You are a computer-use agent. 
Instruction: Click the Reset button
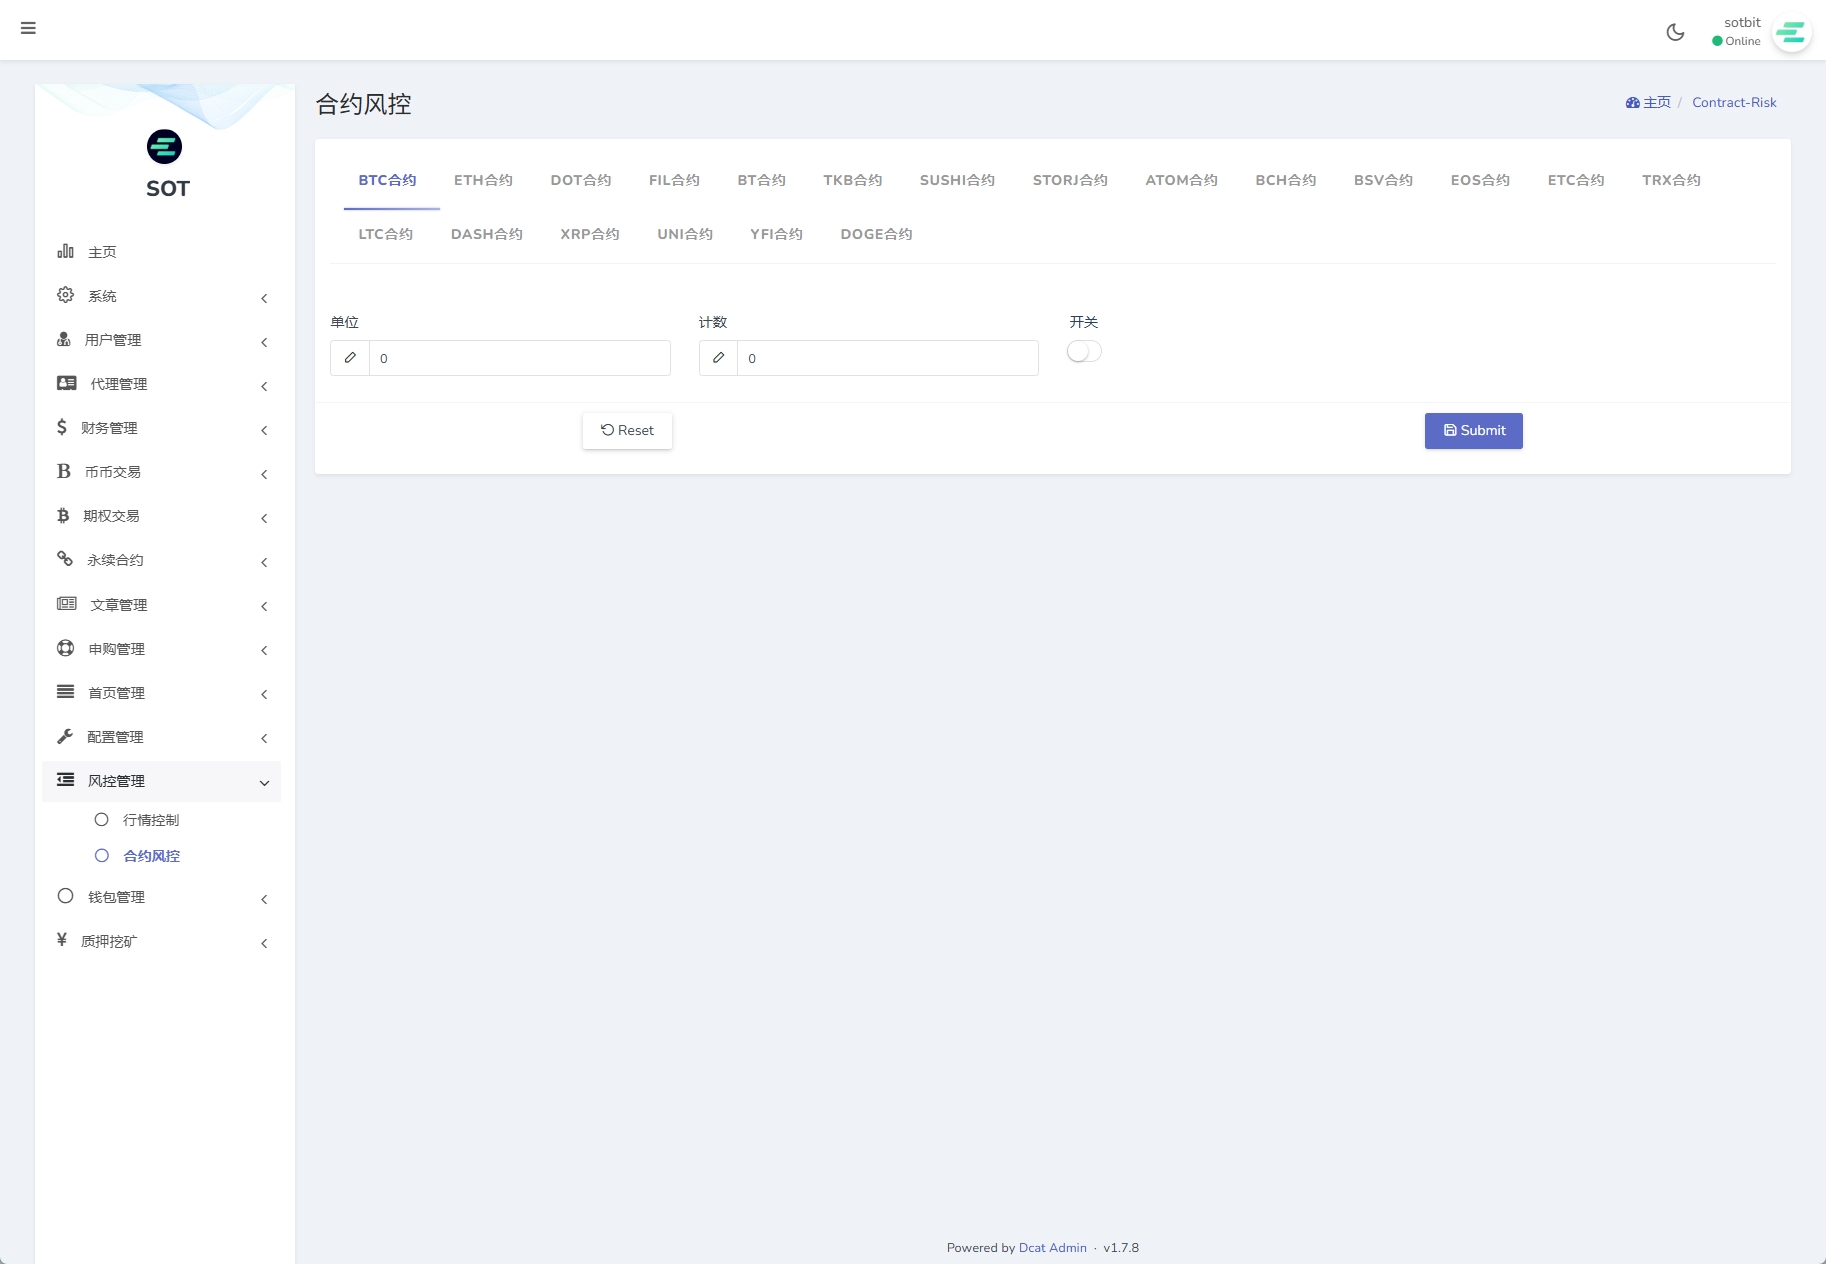(627, 431)
